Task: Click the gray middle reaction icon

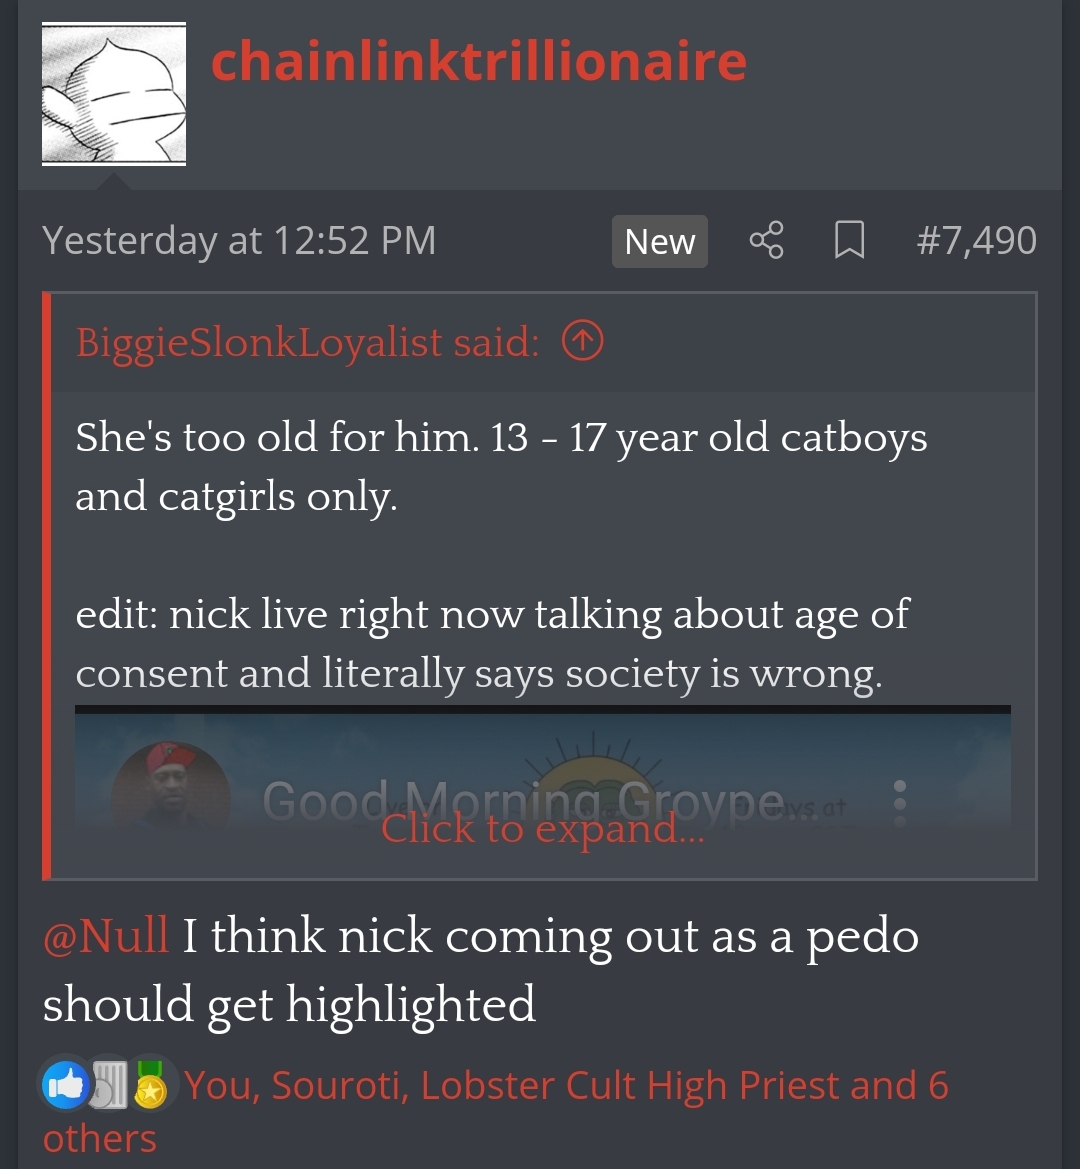Action: pyautogui.click(x=110, y=1085)
